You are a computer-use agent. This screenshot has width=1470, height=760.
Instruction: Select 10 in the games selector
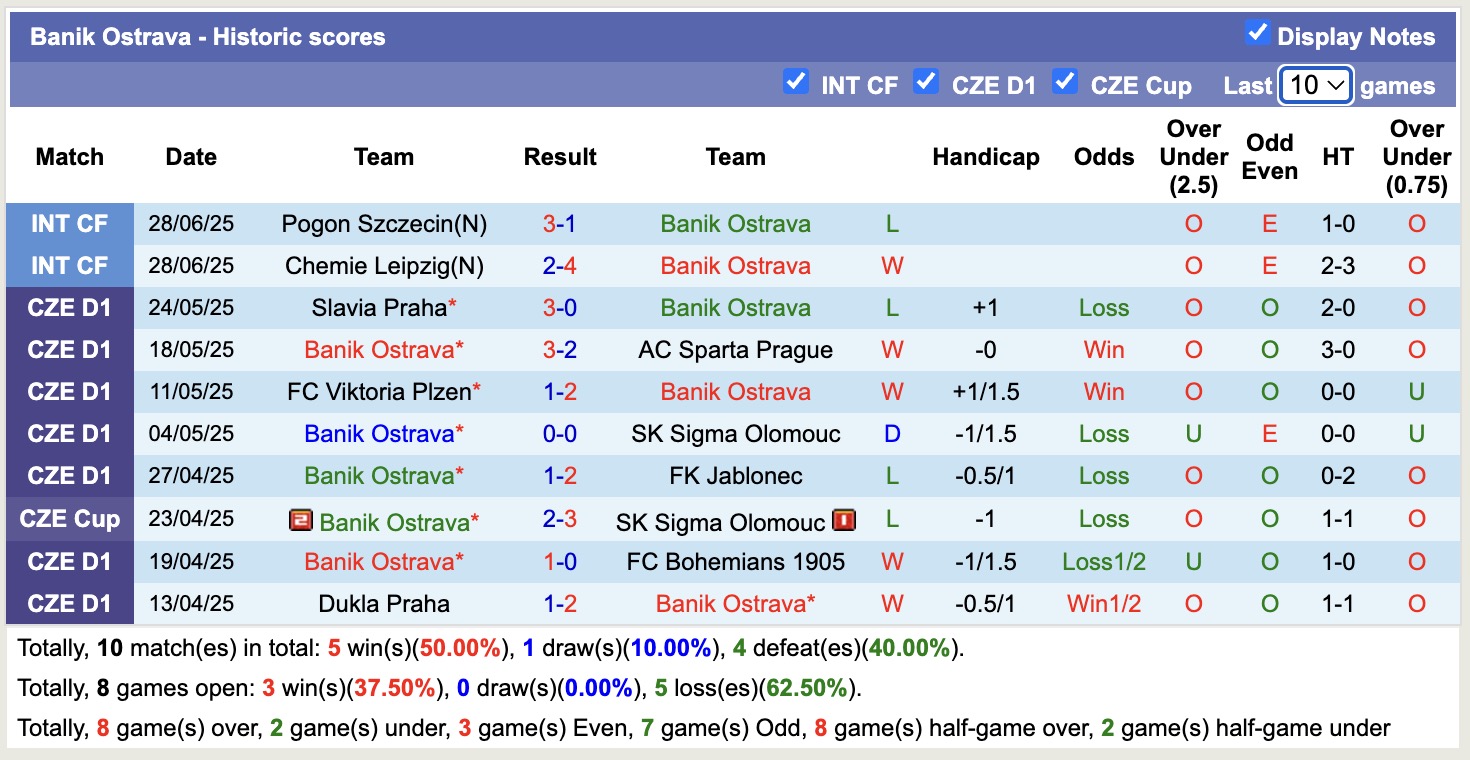coord(1315,86)
